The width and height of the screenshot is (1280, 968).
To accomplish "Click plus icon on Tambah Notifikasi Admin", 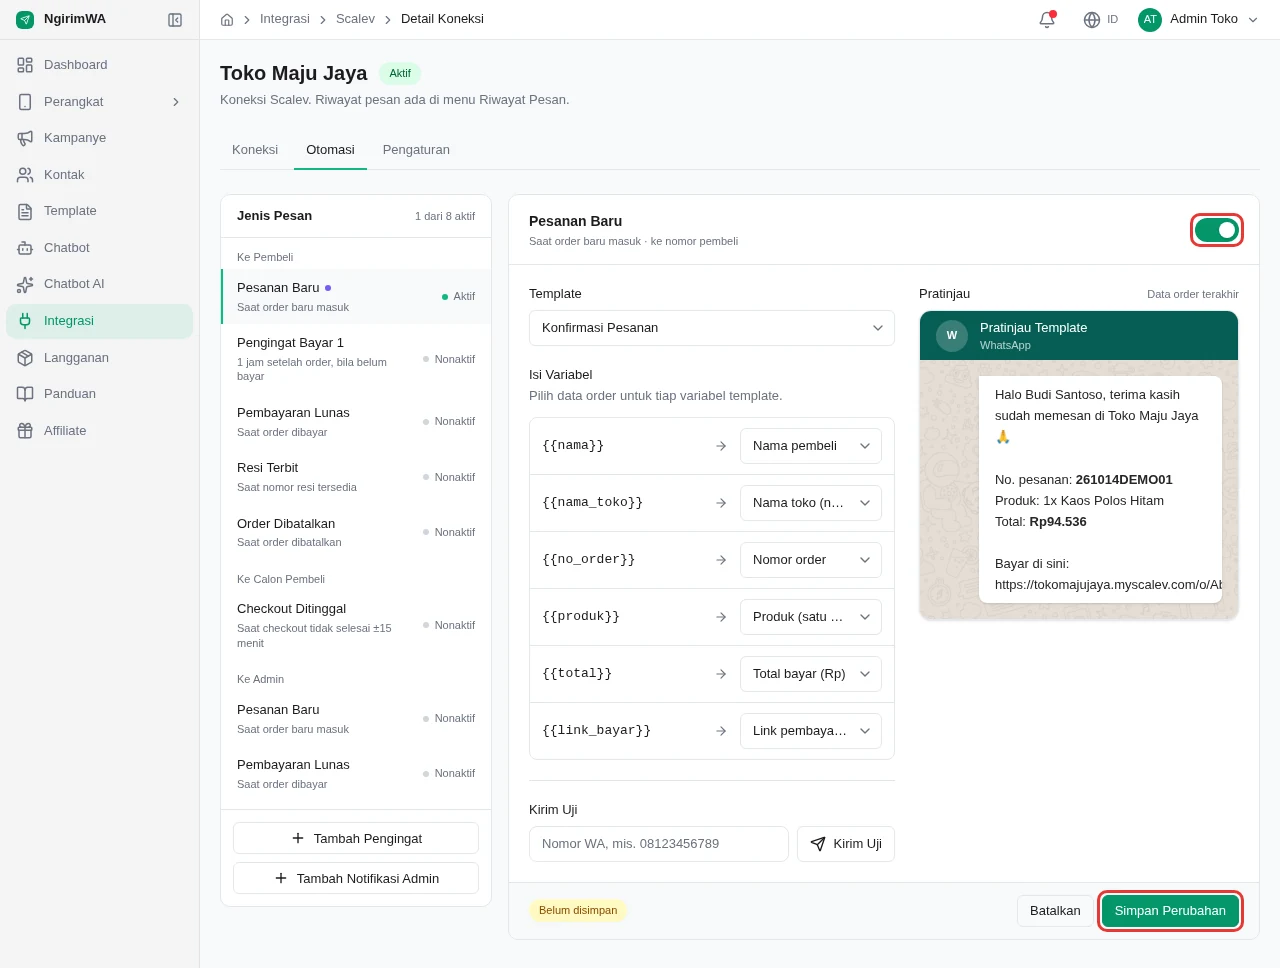I will click(x=281, y=878).
